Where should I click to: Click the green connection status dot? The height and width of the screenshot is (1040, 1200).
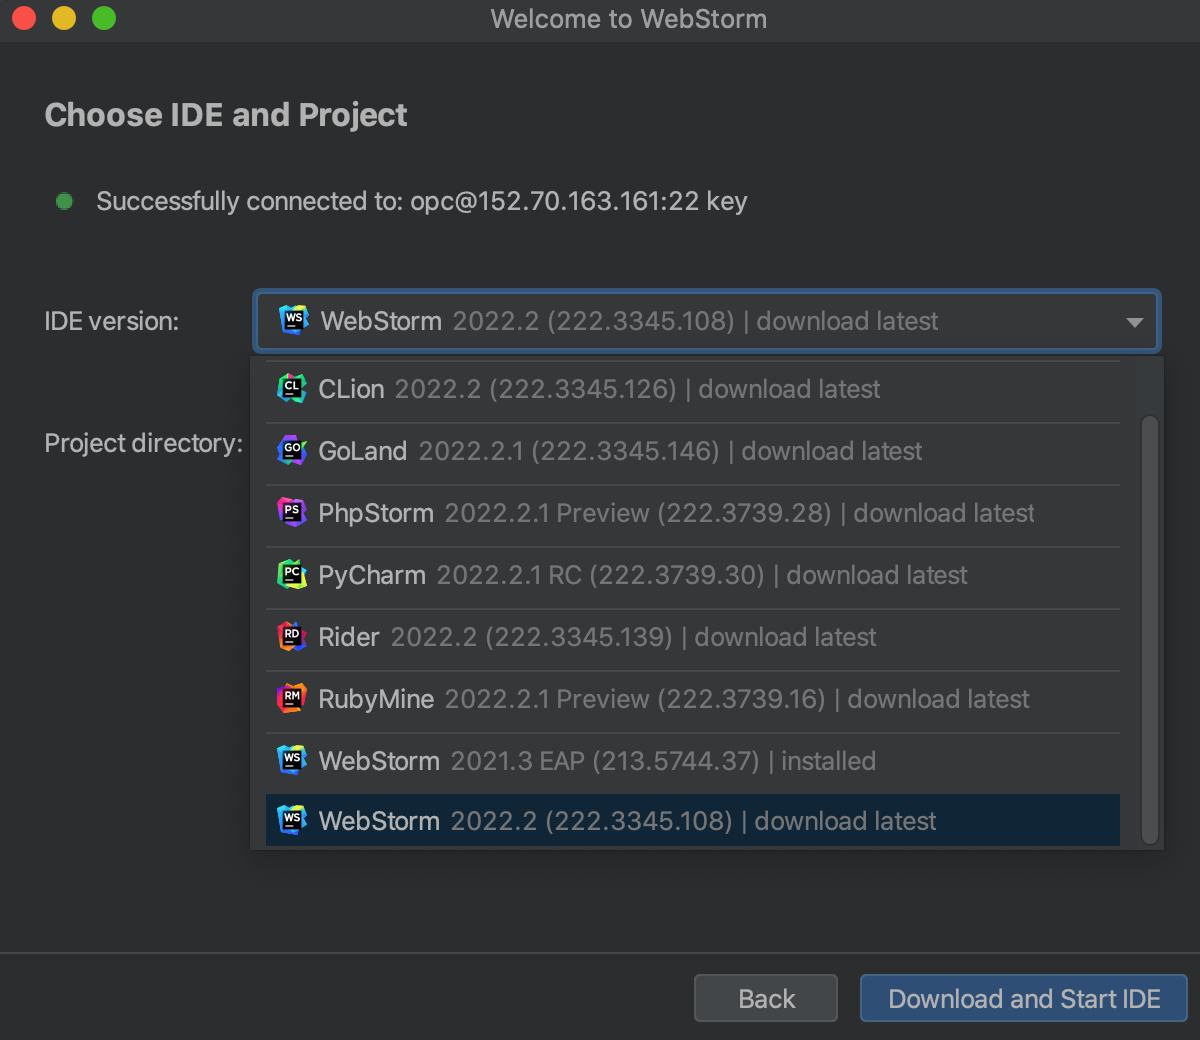click(x=65, y=201)
